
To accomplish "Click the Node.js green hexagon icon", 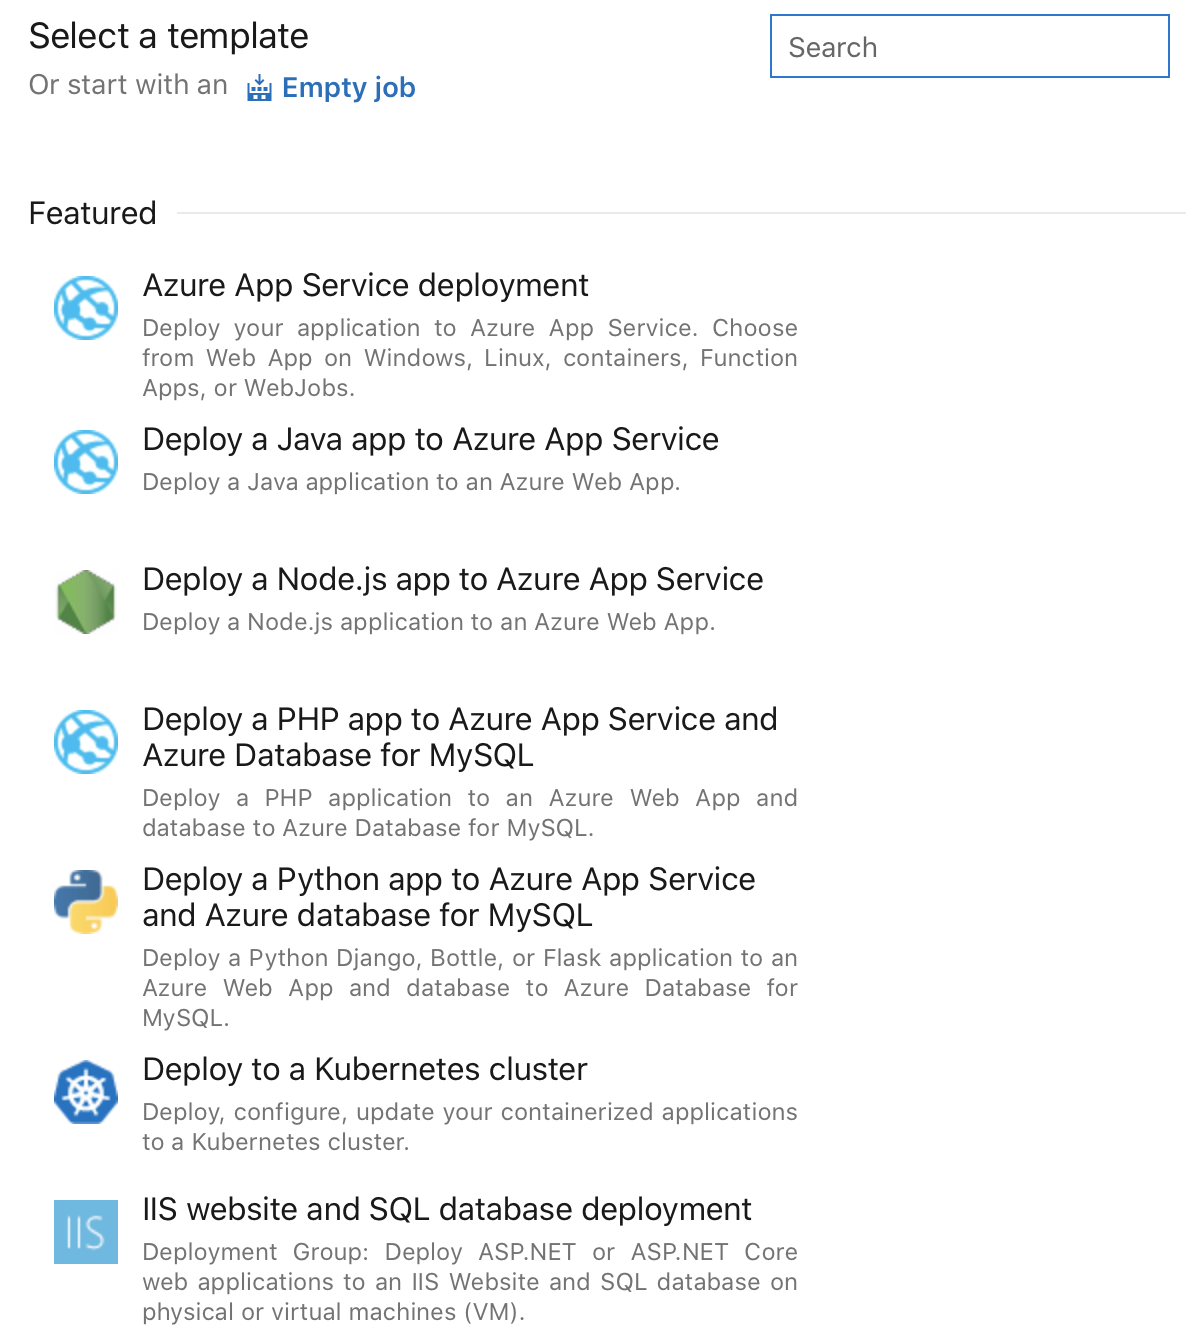I will (86, 601).
